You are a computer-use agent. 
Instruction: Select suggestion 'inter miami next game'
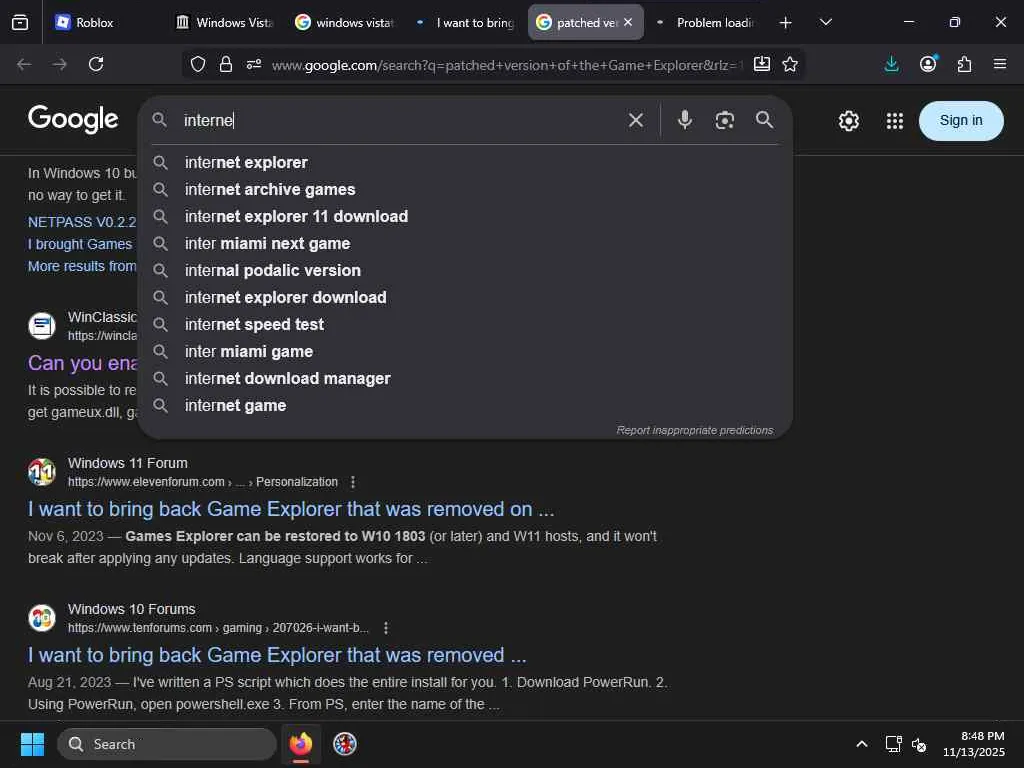coord(465,244)
